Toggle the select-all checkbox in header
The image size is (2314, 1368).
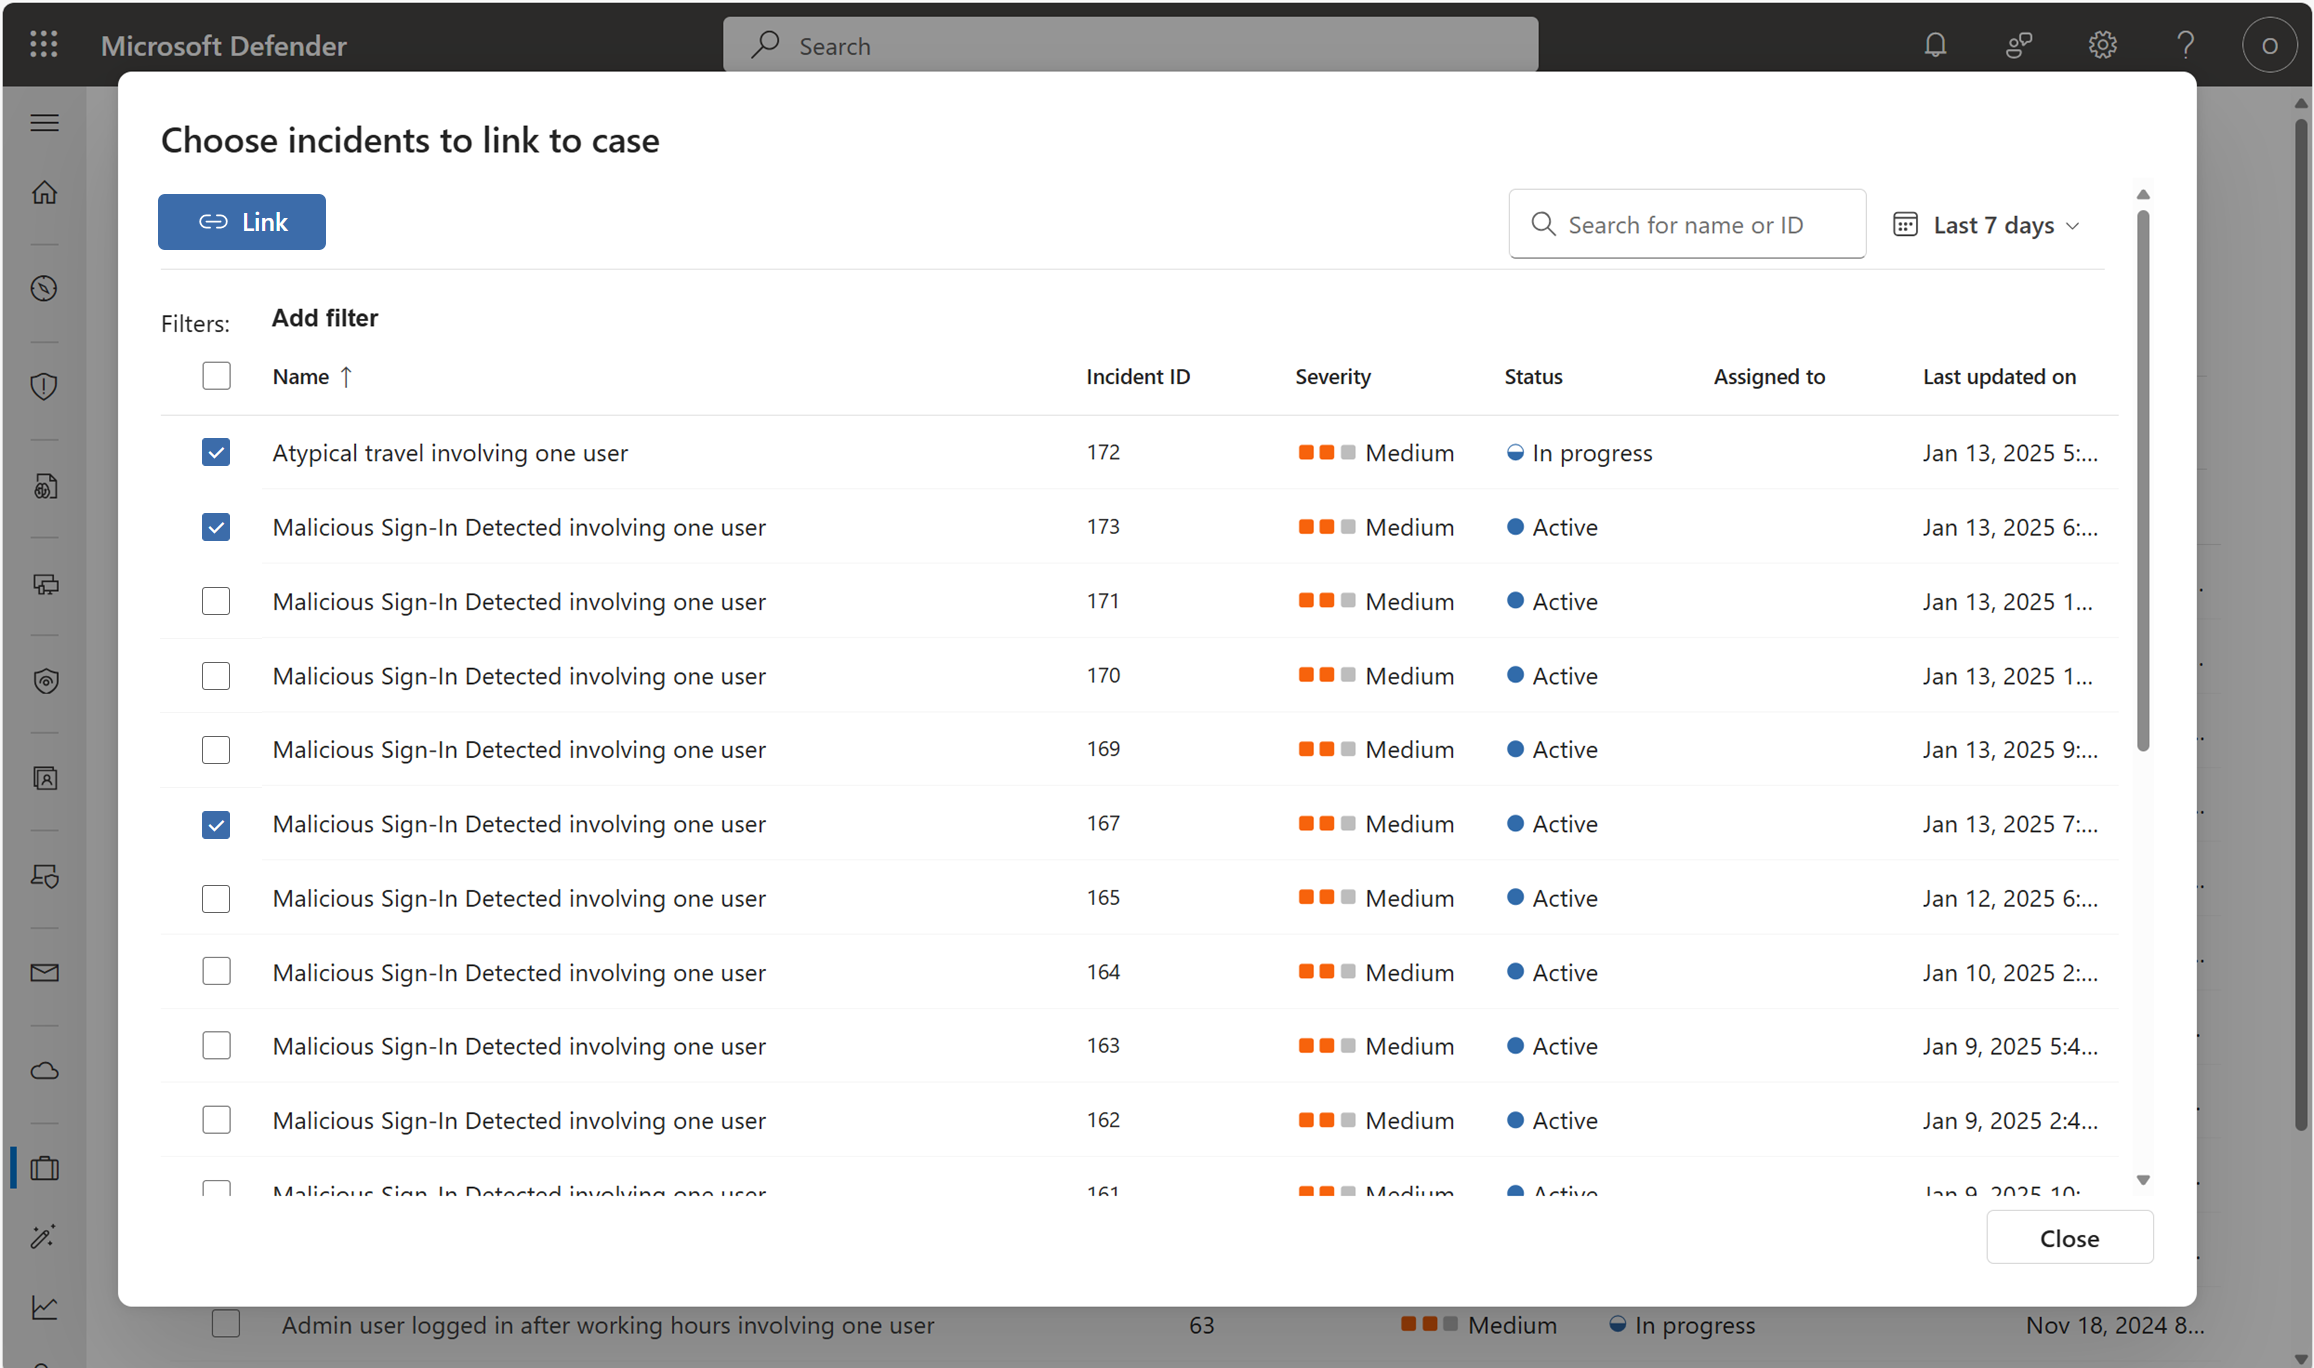pos(216,376)
